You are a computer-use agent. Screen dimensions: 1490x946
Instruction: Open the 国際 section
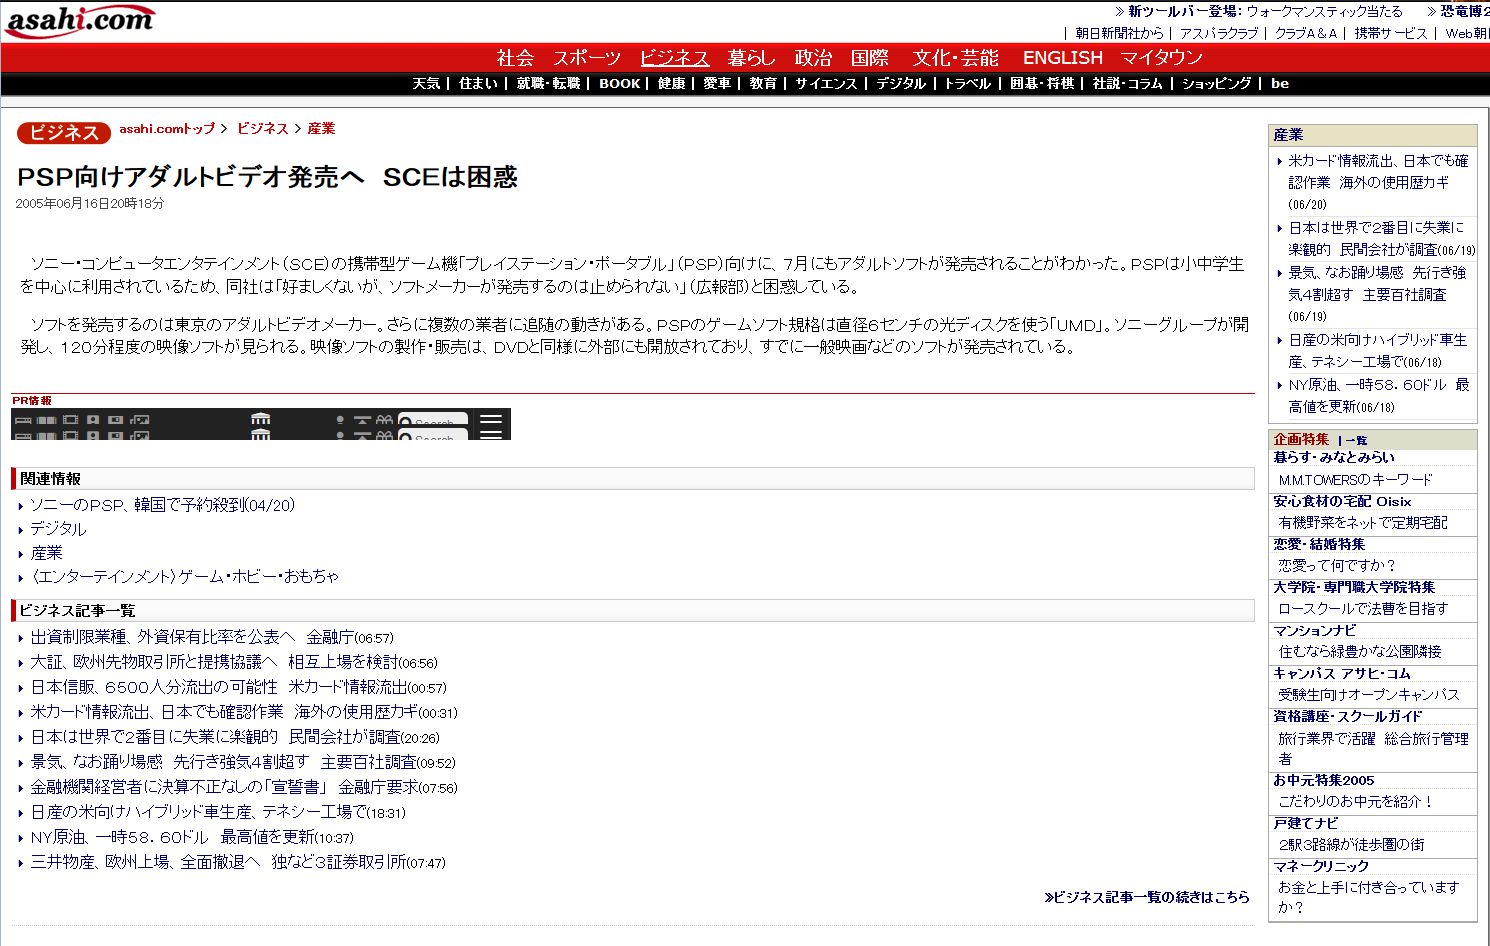[869, 58]
